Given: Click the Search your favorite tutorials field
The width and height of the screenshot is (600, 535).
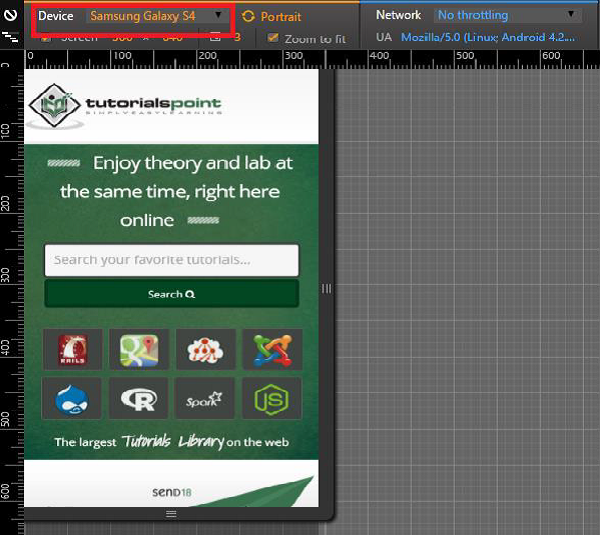Looking at the screenshot, I should pyautogui.click(x=171, y=260).
